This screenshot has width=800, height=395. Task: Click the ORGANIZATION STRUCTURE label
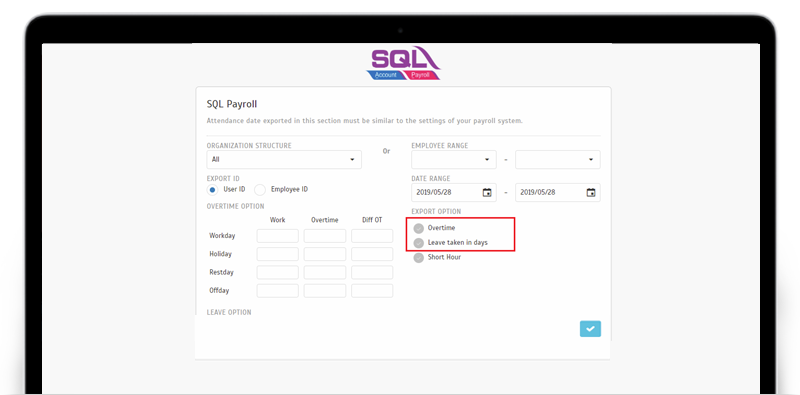(249, 145)
